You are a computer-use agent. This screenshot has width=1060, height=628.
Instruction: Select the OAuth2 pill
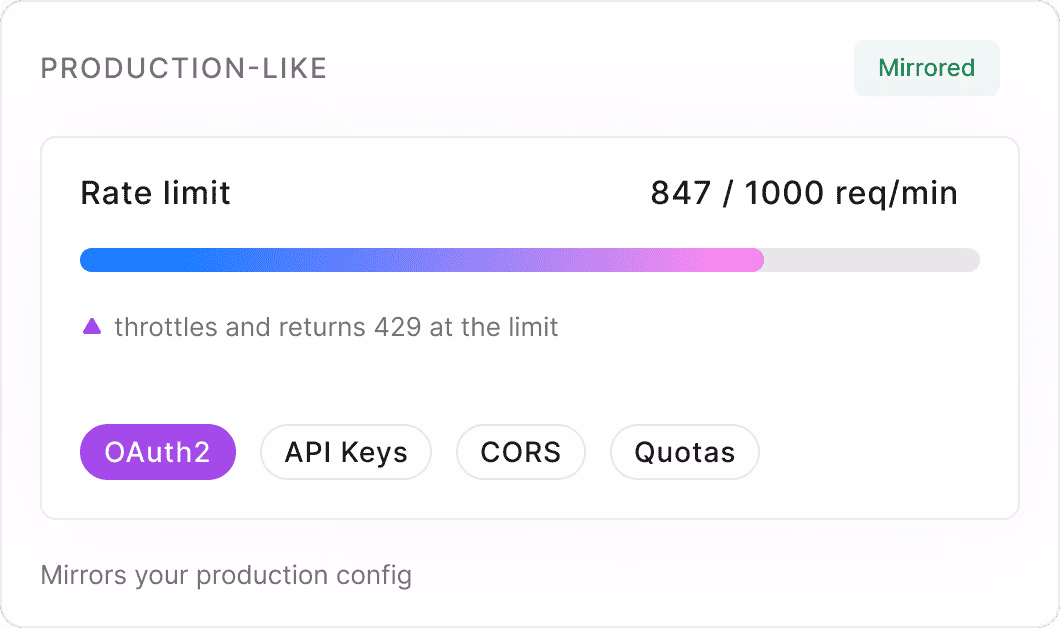click(158, 452)
